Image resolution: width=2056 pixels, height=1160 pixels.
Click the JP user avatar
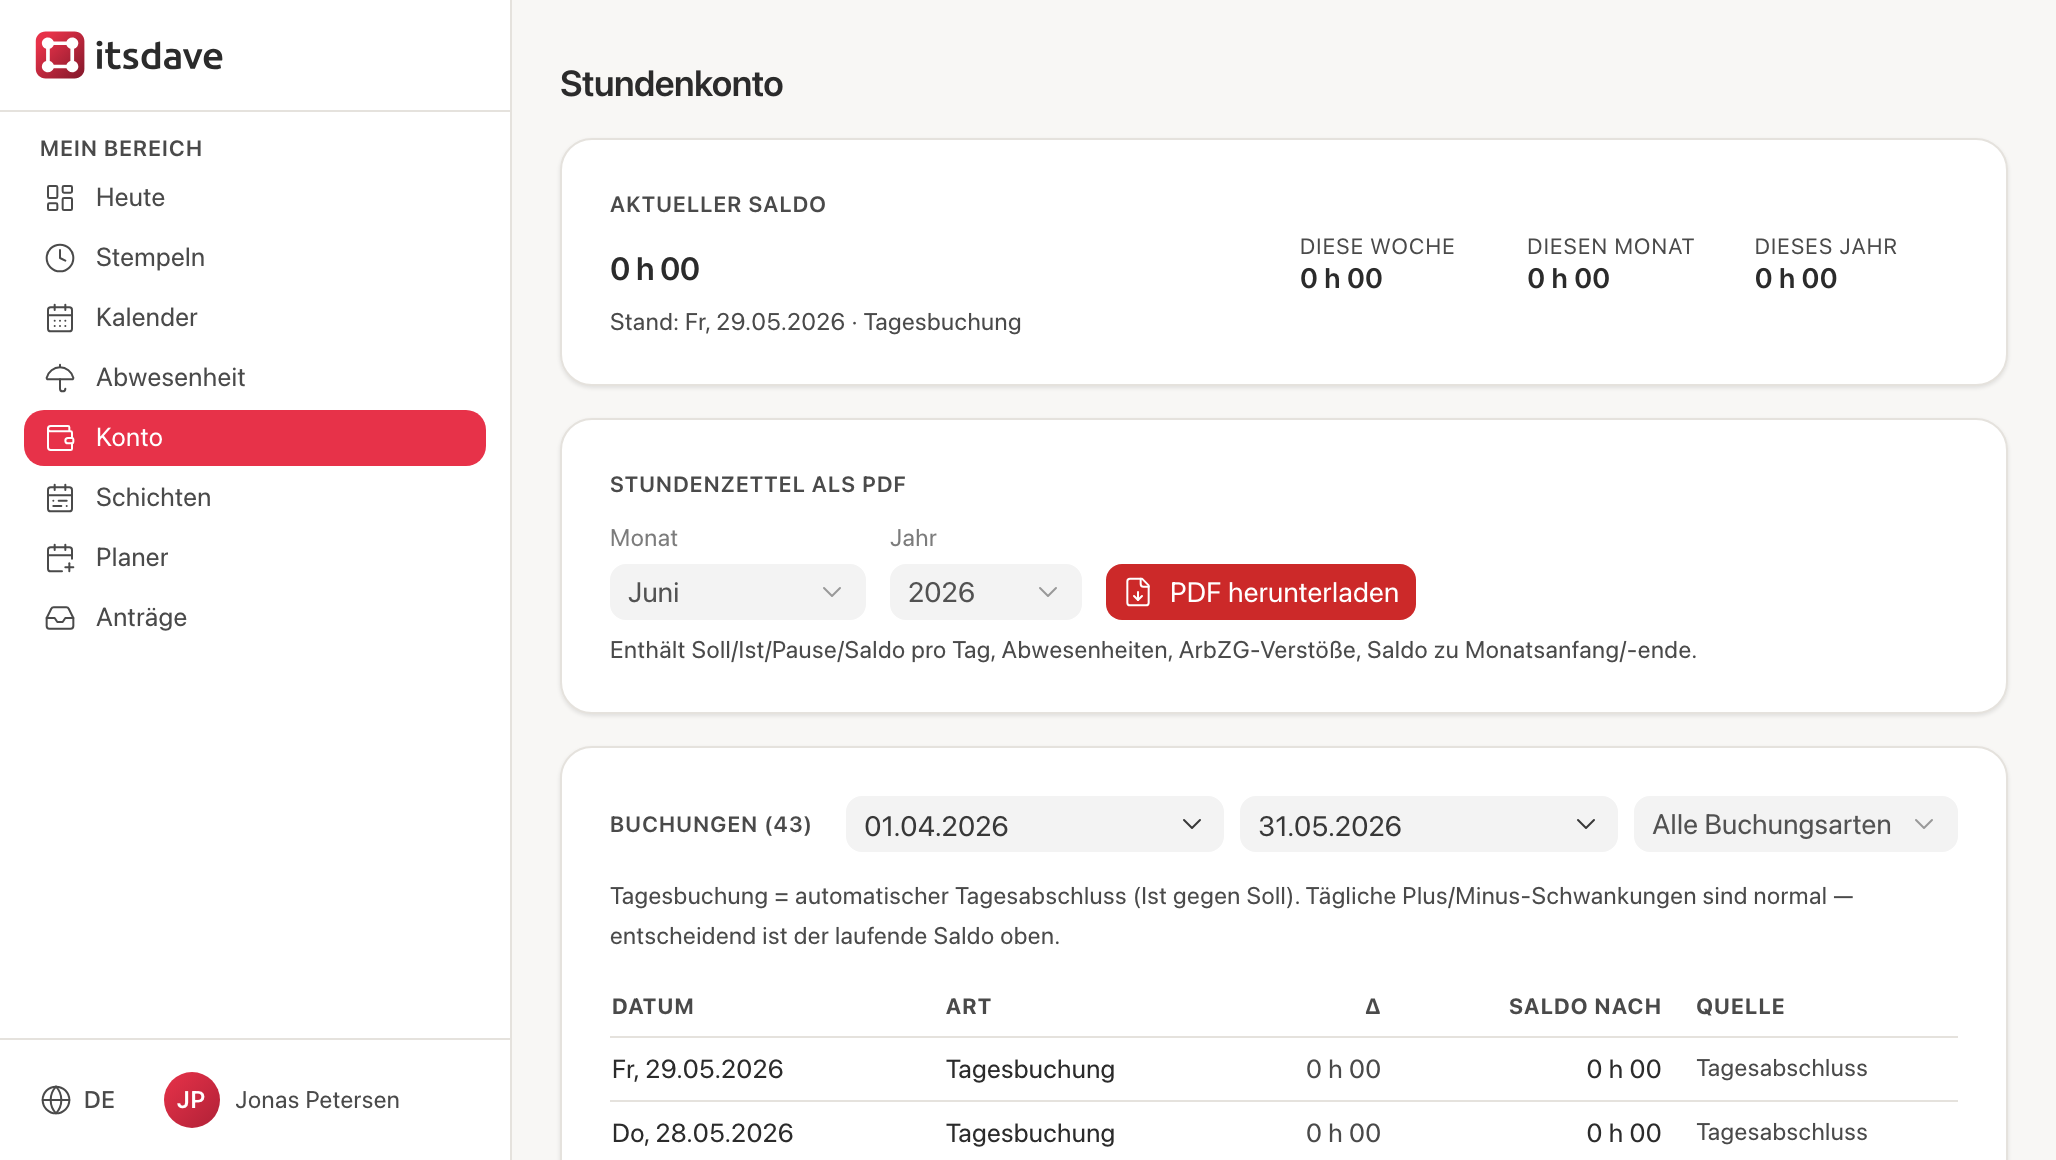(x=191, y=1100)
